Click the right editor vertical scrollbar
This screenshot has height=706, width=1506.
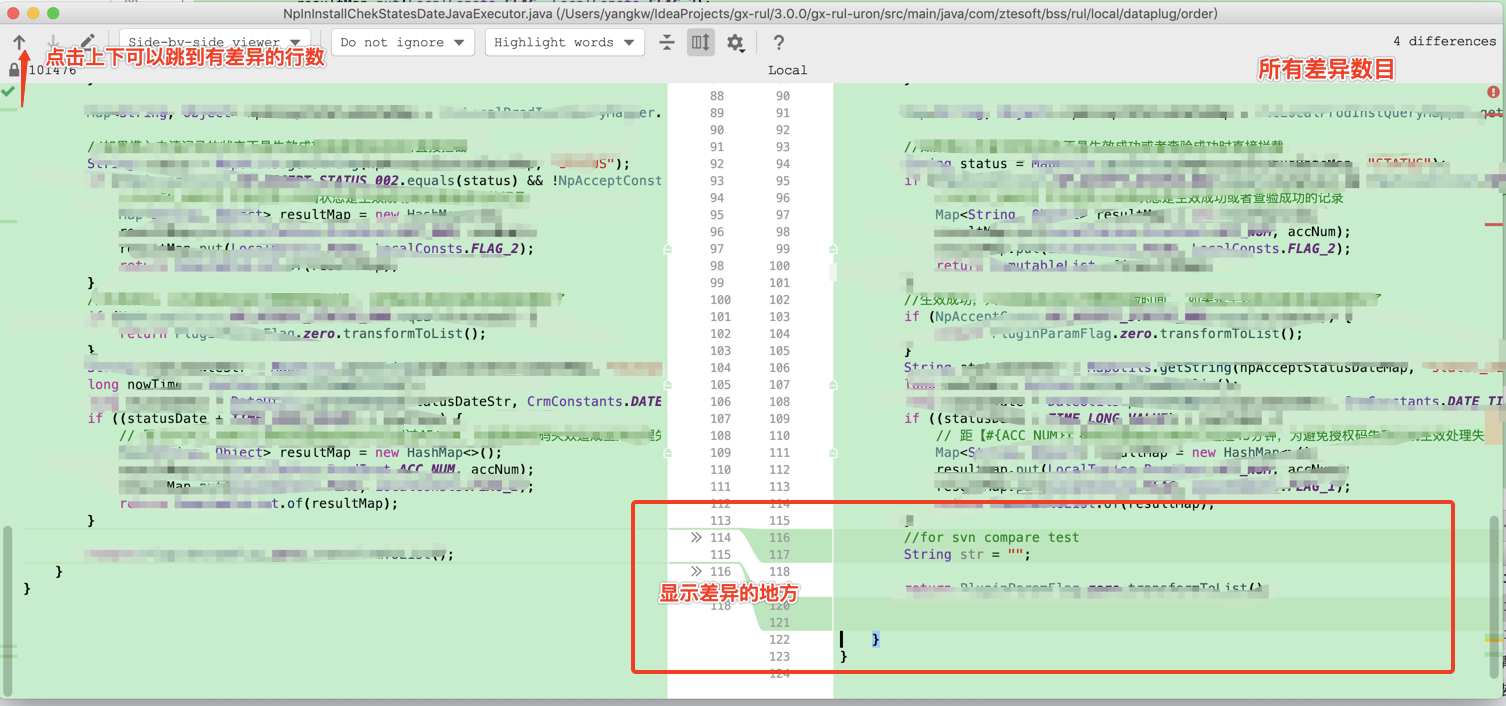[x=1496, y=597]
